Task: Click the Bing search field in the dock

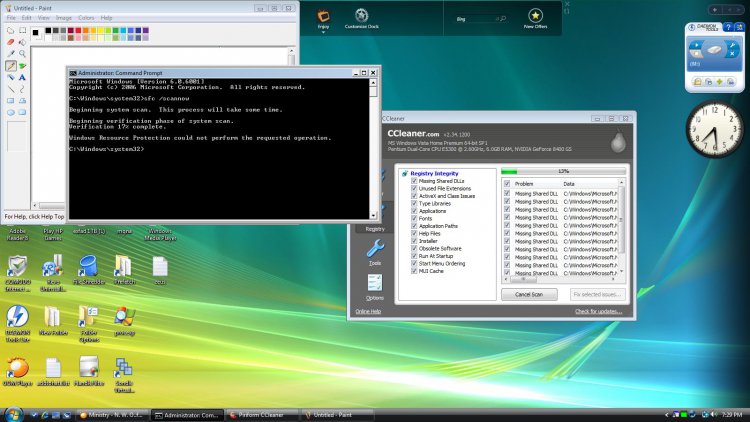Action: 480,19
